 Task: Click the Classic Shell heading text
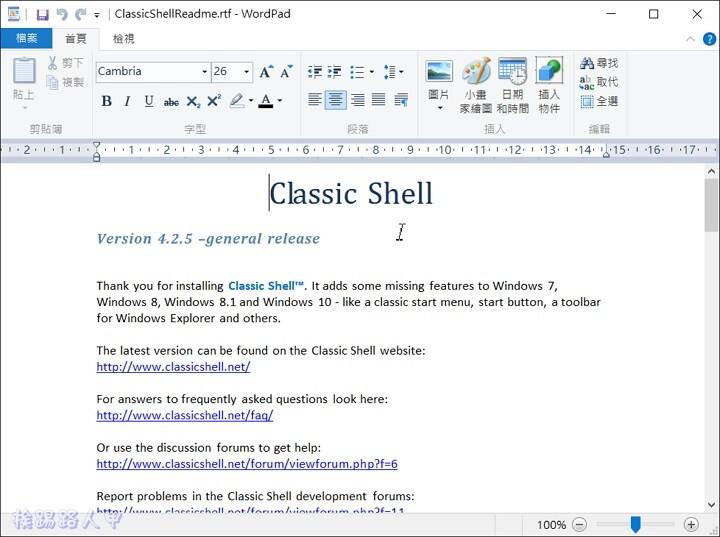coord(351,194)
